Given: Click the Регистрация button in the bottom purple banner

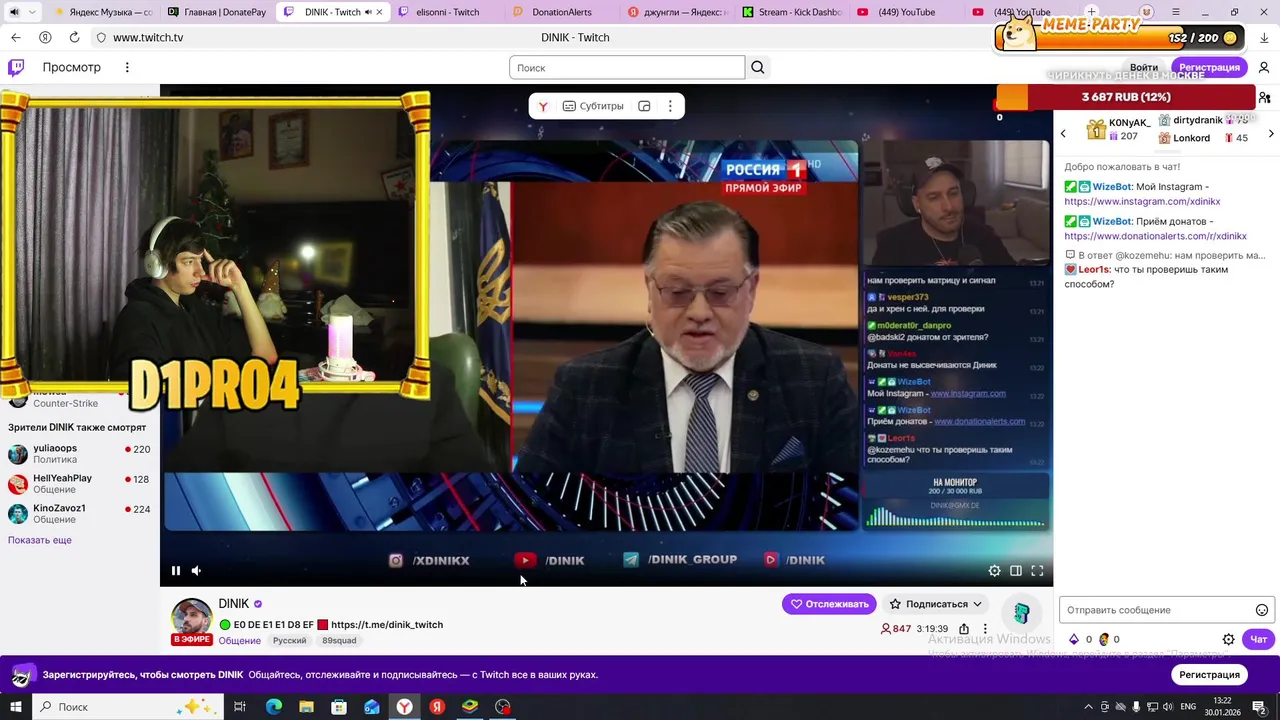Looking at the screenshot, I should 1209,675.
